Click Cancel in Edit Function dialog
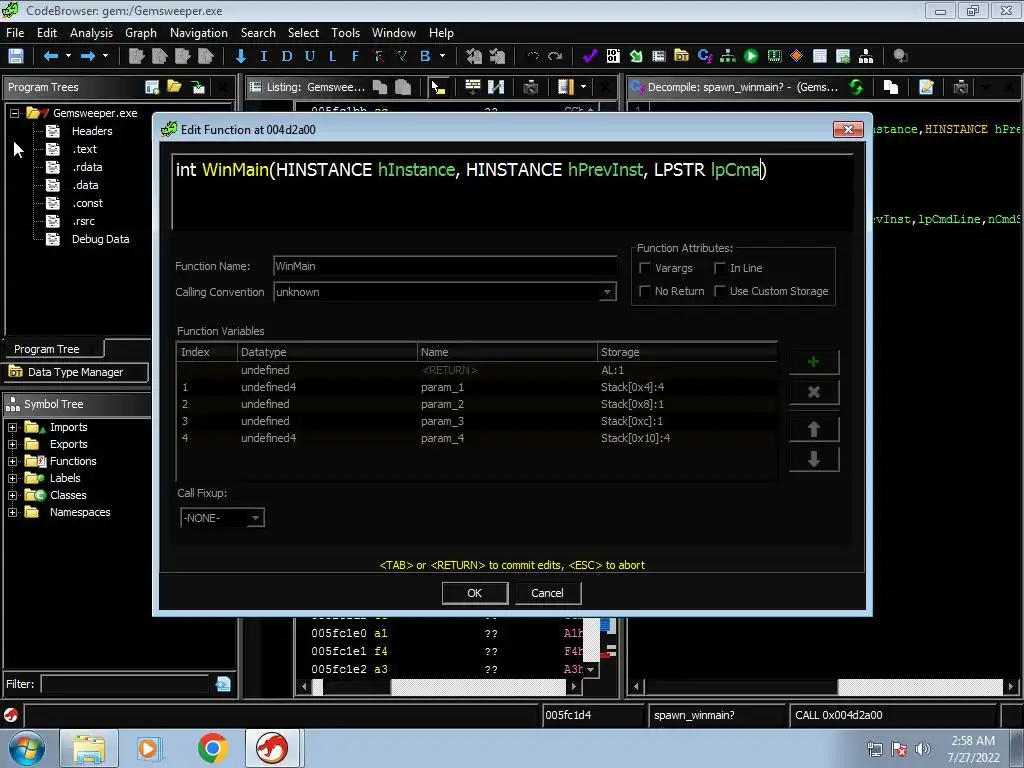 tap(547, 593)
